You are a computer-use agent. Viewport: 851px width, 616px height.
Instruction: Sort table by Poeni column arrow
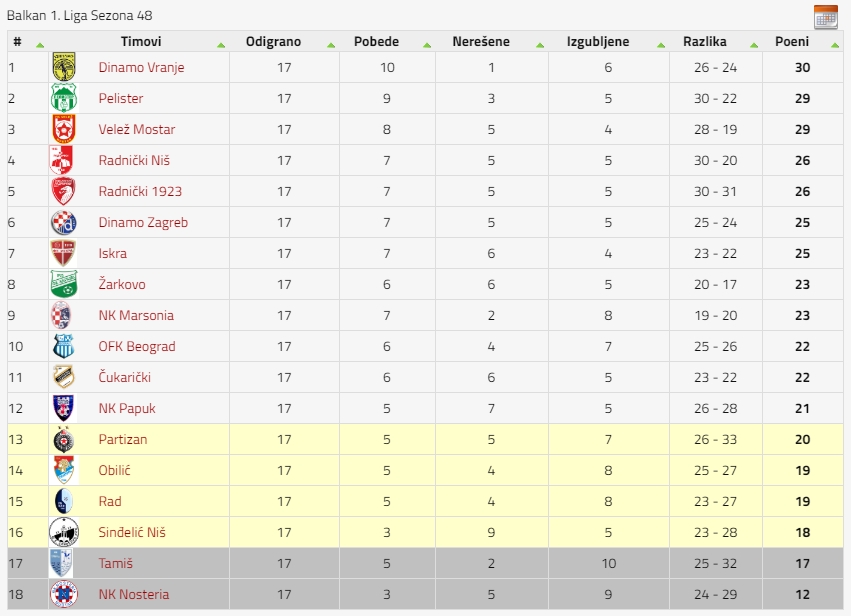835,45
